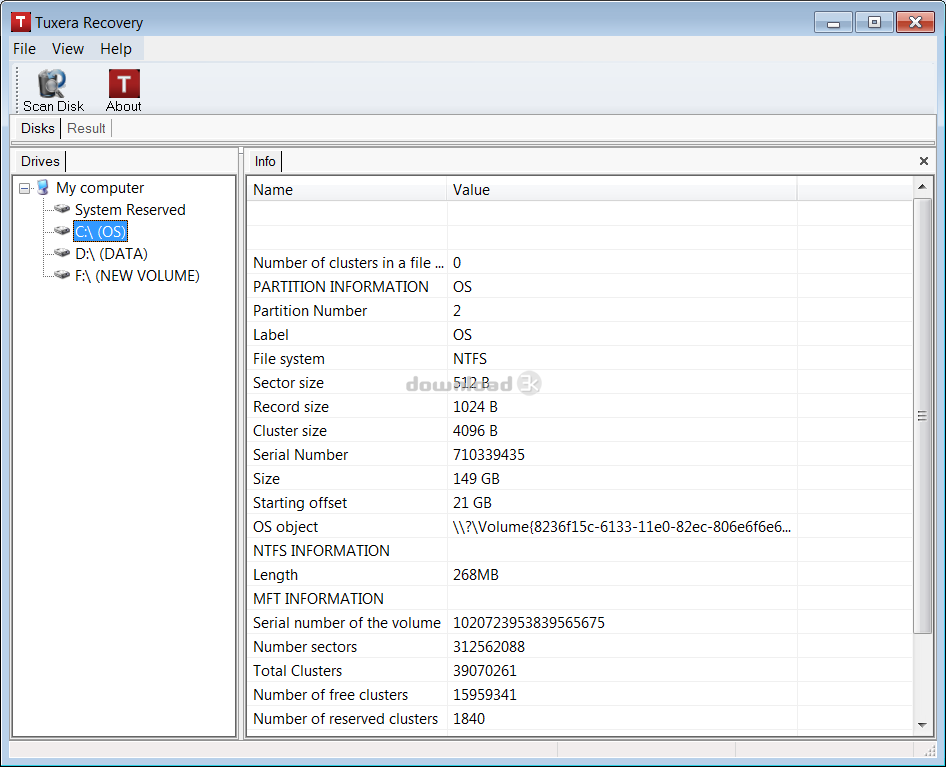
Task: Click the '1024 B' record size value
Action: click(475, 407)
